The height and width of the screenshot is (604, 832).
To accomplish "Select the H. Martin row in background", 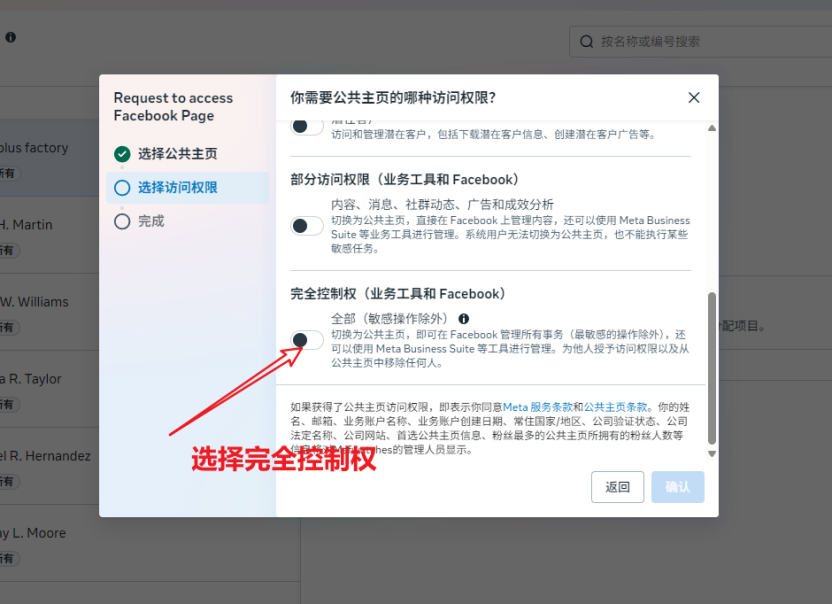I will (x=49, y=235).
